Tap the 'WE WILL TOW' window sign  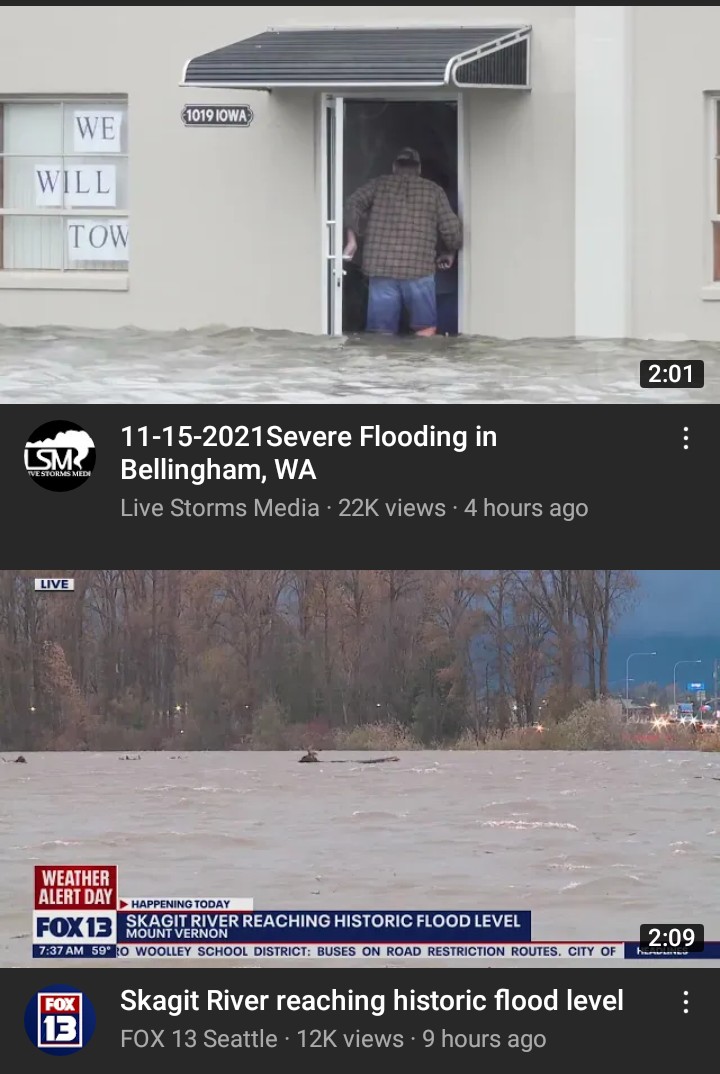(82, 182)
